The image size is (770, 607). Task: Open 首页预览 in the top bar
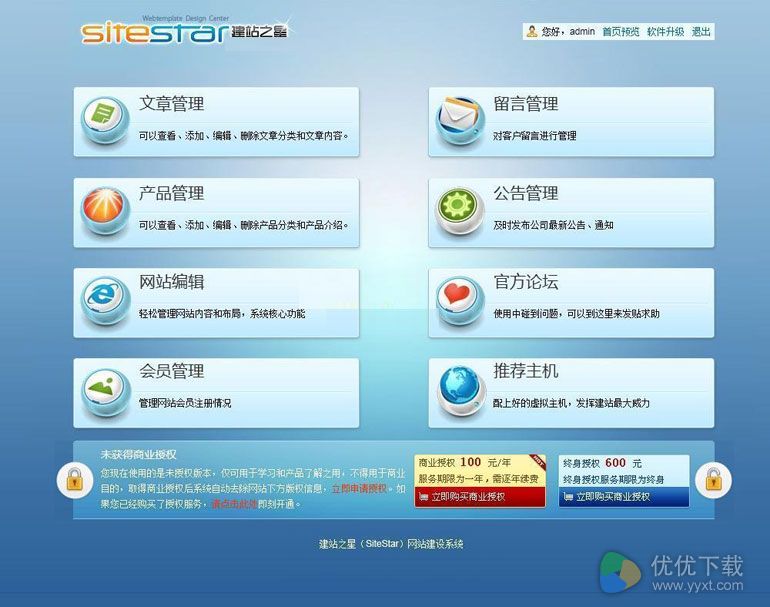[x=621, y=31]
